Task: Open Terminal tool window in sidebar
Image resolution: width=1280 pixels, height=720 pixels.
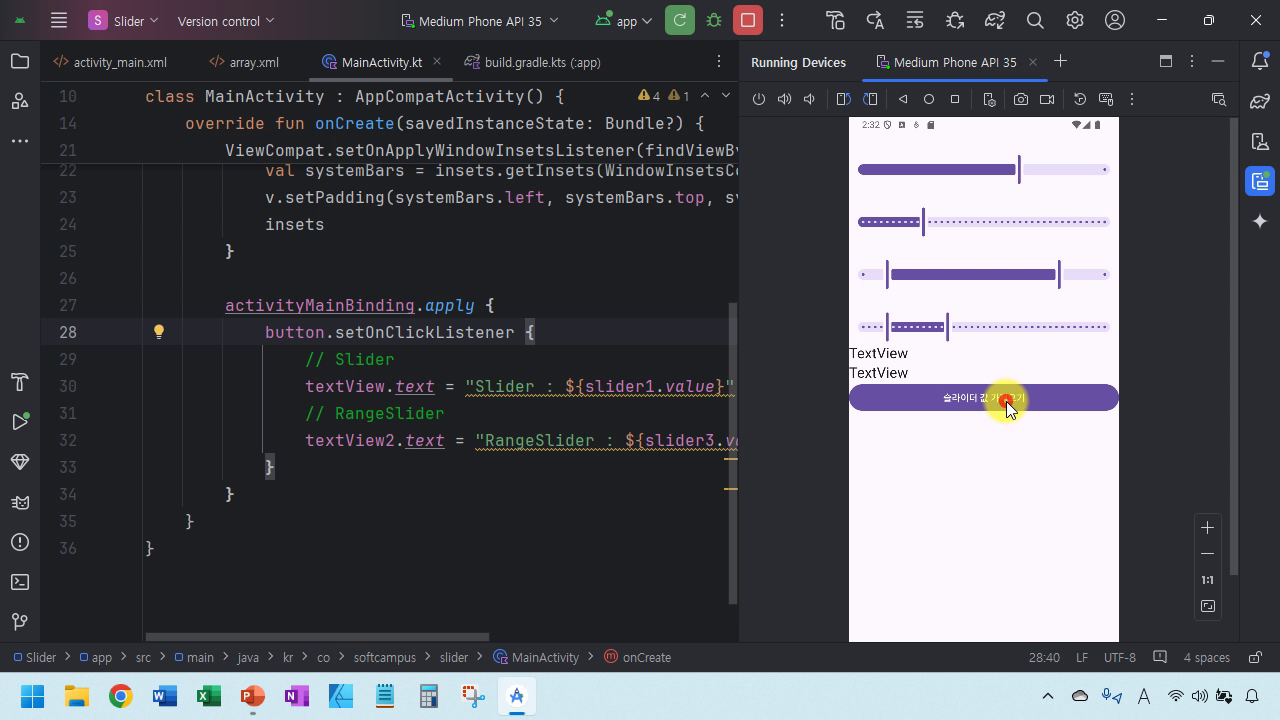Action: click(x=19, y=582)
